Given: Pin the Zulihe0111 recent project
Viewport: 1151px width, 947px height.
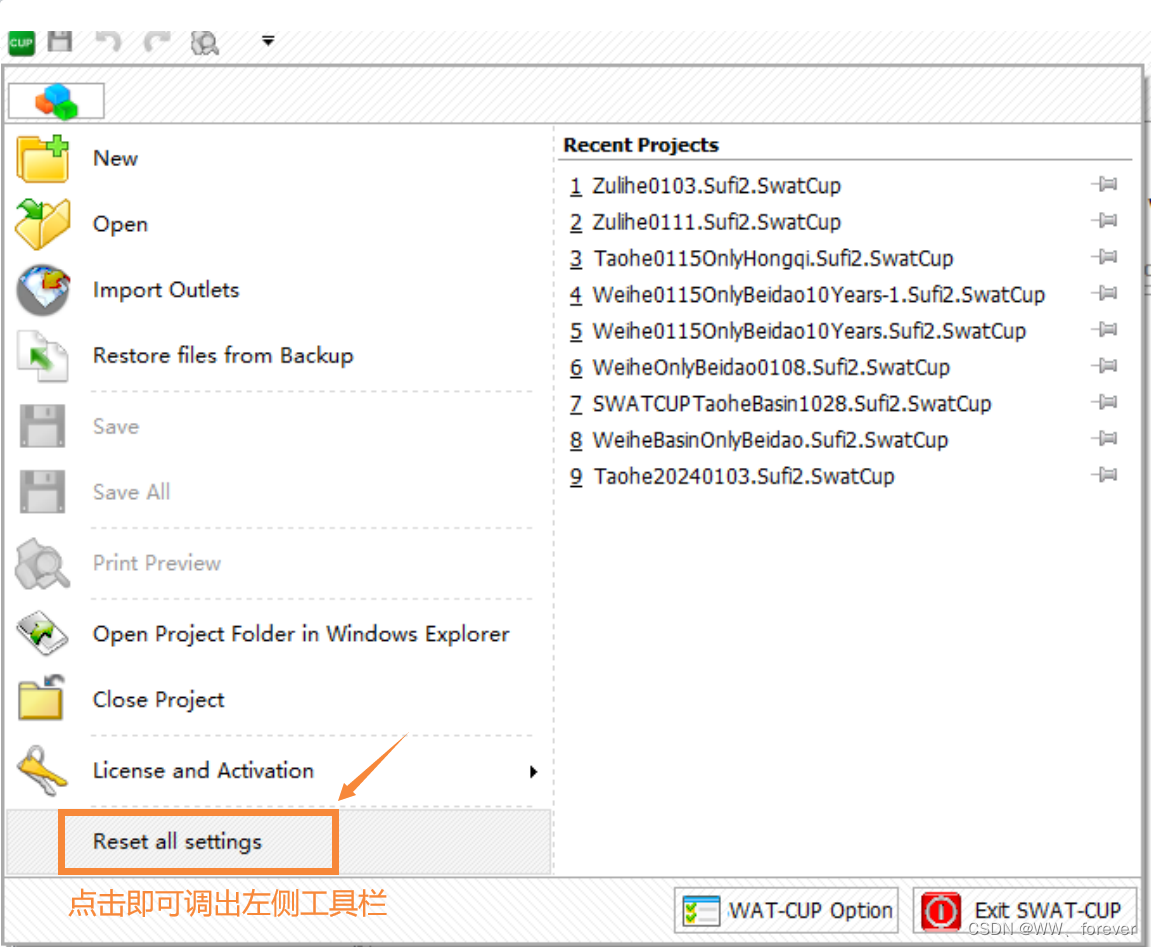Looking at the screenshot, I should (1105, 220).
